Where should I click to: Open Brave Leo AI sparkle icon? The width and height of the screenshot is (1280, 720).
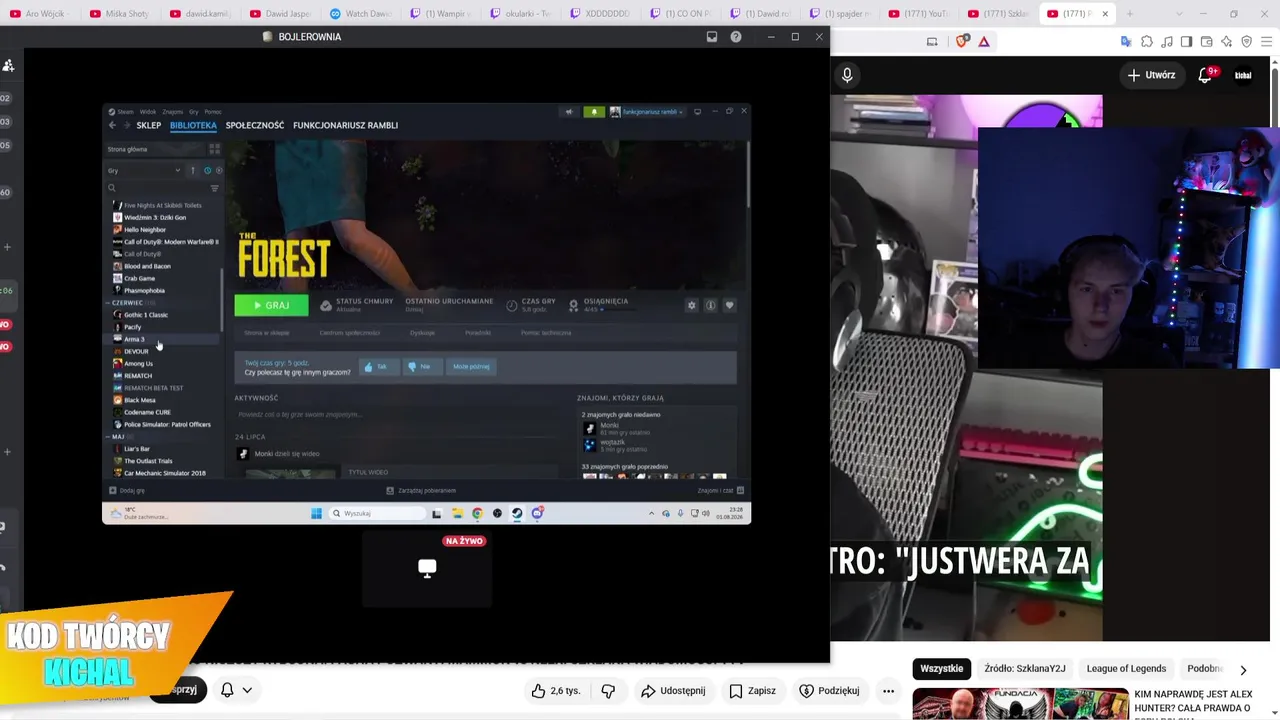click(1226, 41)
